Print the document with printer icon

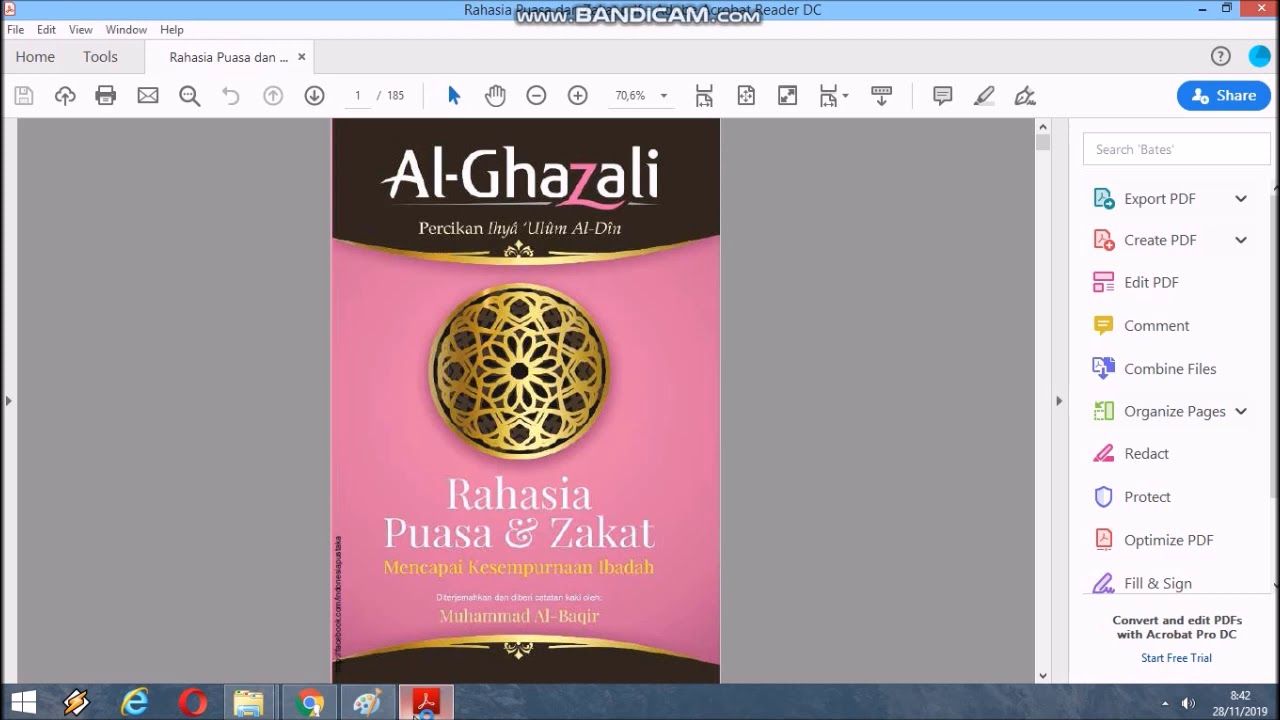tap(106, 96)
